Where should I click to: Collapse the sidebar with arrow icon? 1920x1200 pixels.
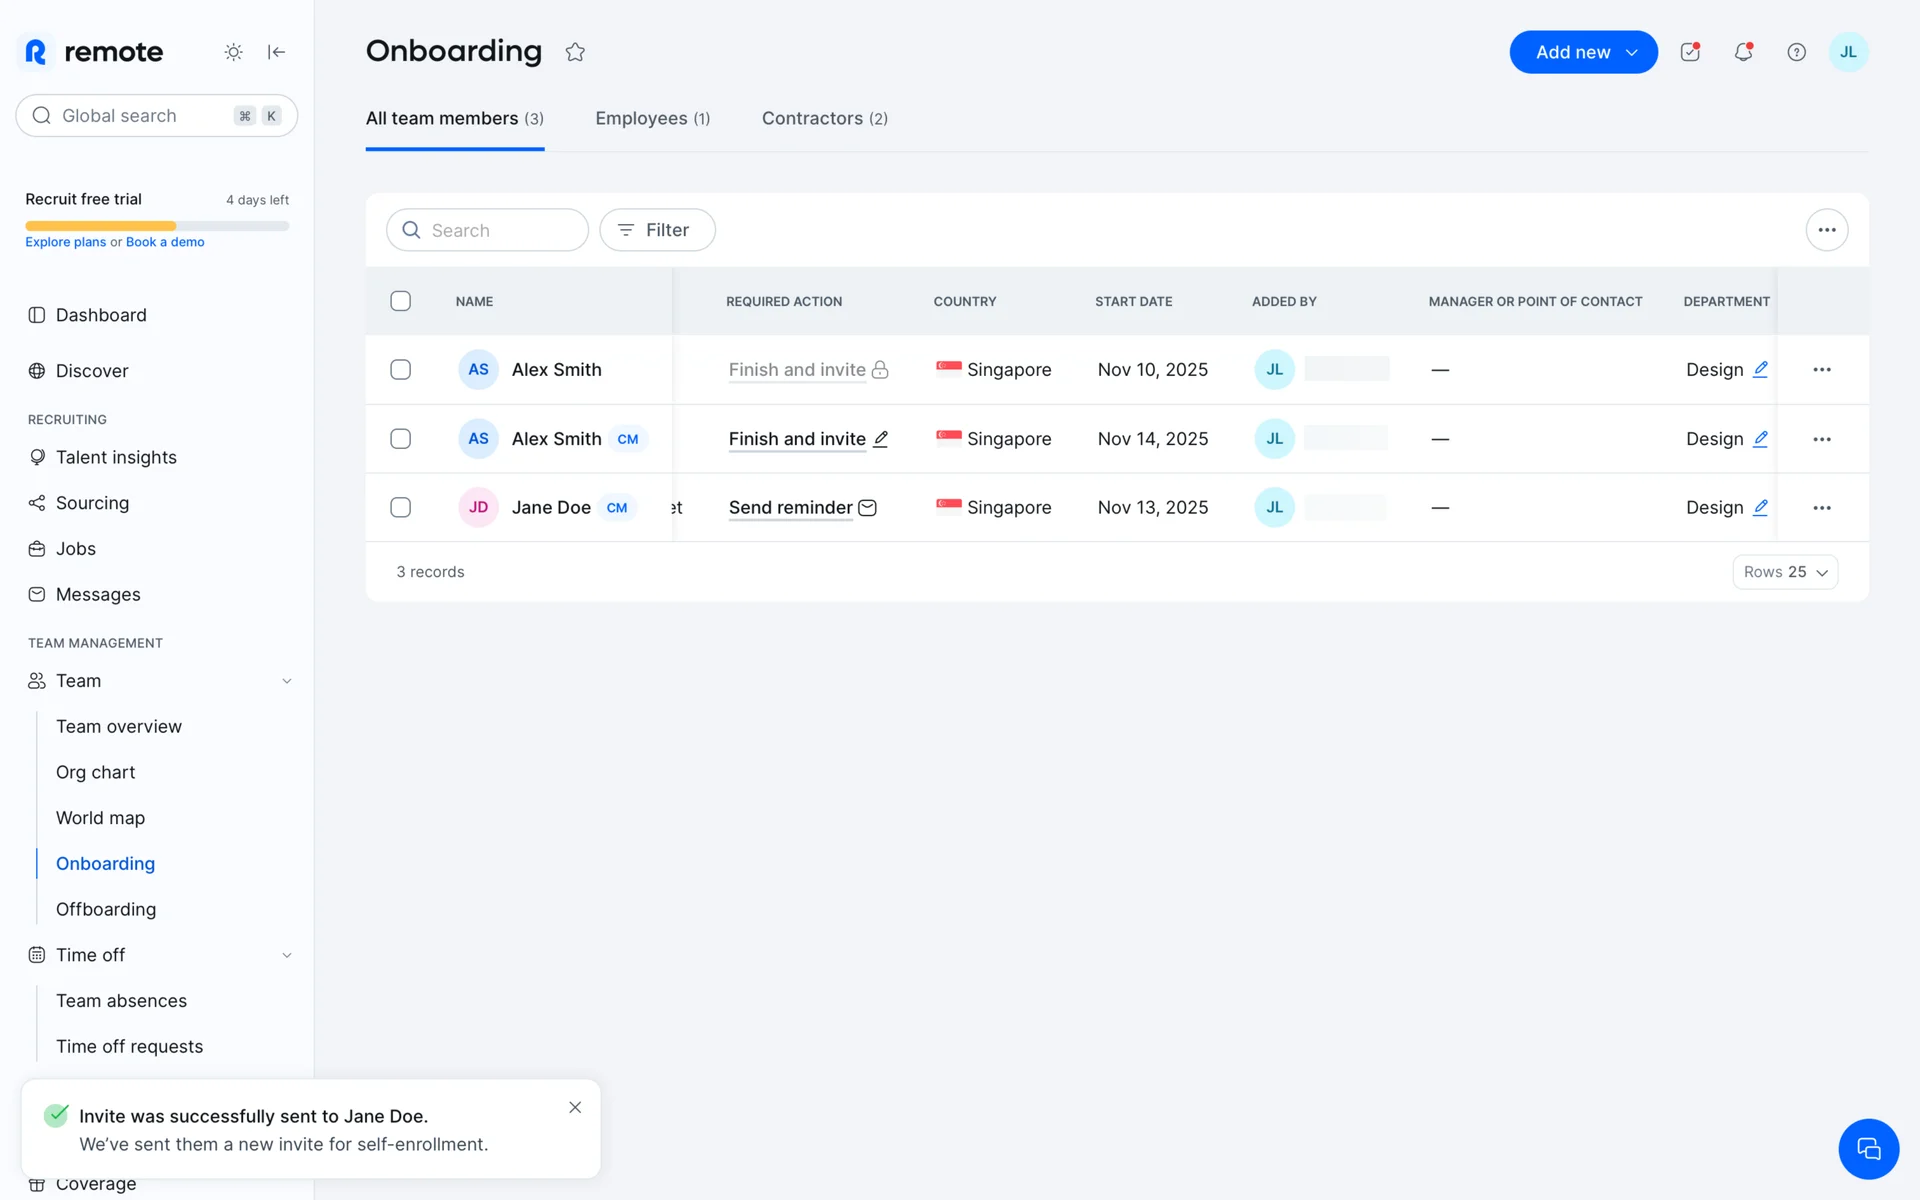coord(277,52)
